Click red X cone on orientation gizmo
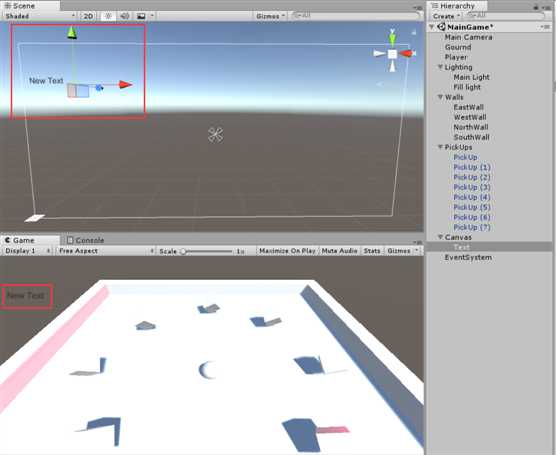556x455 pixels. click(x=406, y=54)
